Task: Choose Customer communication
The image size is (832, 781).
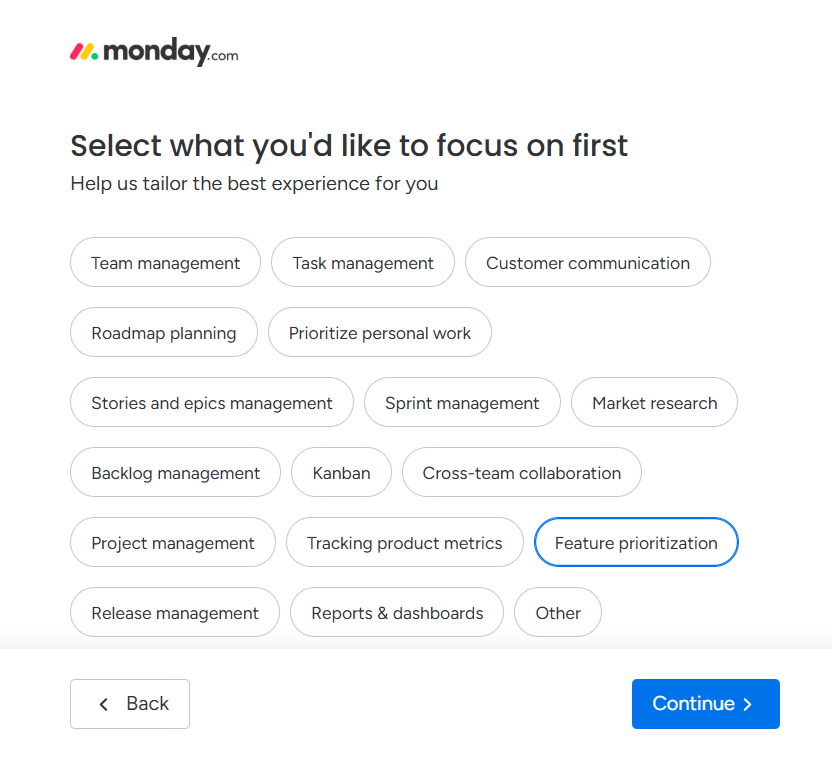Action: [x=587, y=262]
